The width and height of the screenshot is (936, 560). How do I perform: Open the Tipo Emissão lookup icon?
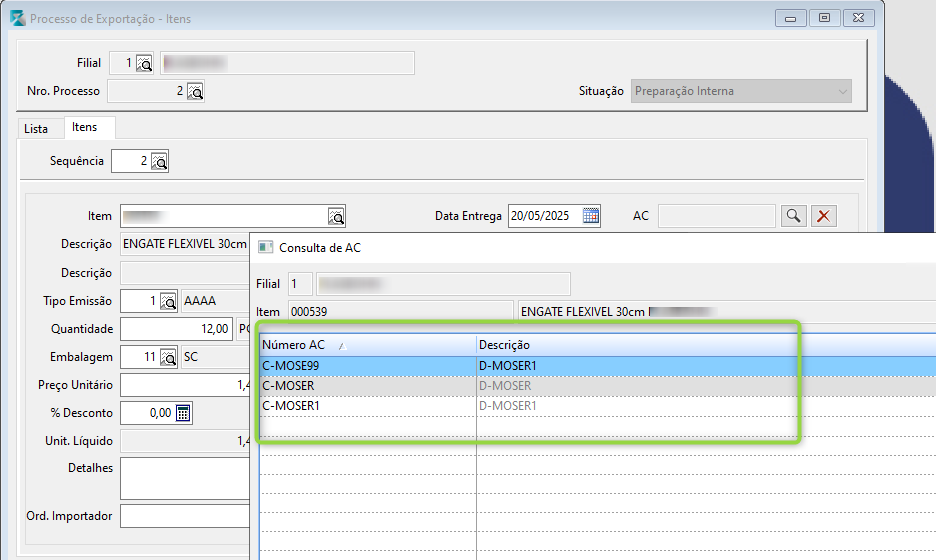[168, 301]
